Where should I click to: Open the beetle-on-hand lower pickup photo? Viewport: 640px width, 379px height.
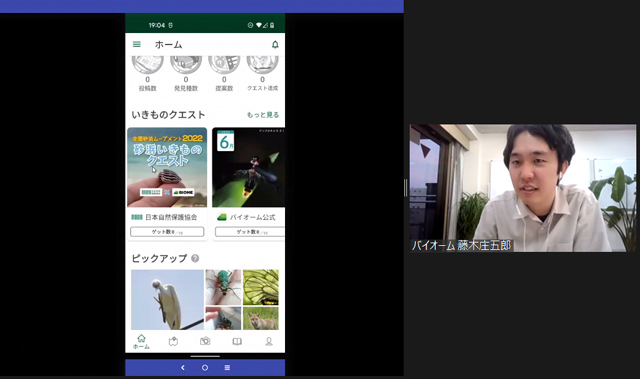point(223,318)
